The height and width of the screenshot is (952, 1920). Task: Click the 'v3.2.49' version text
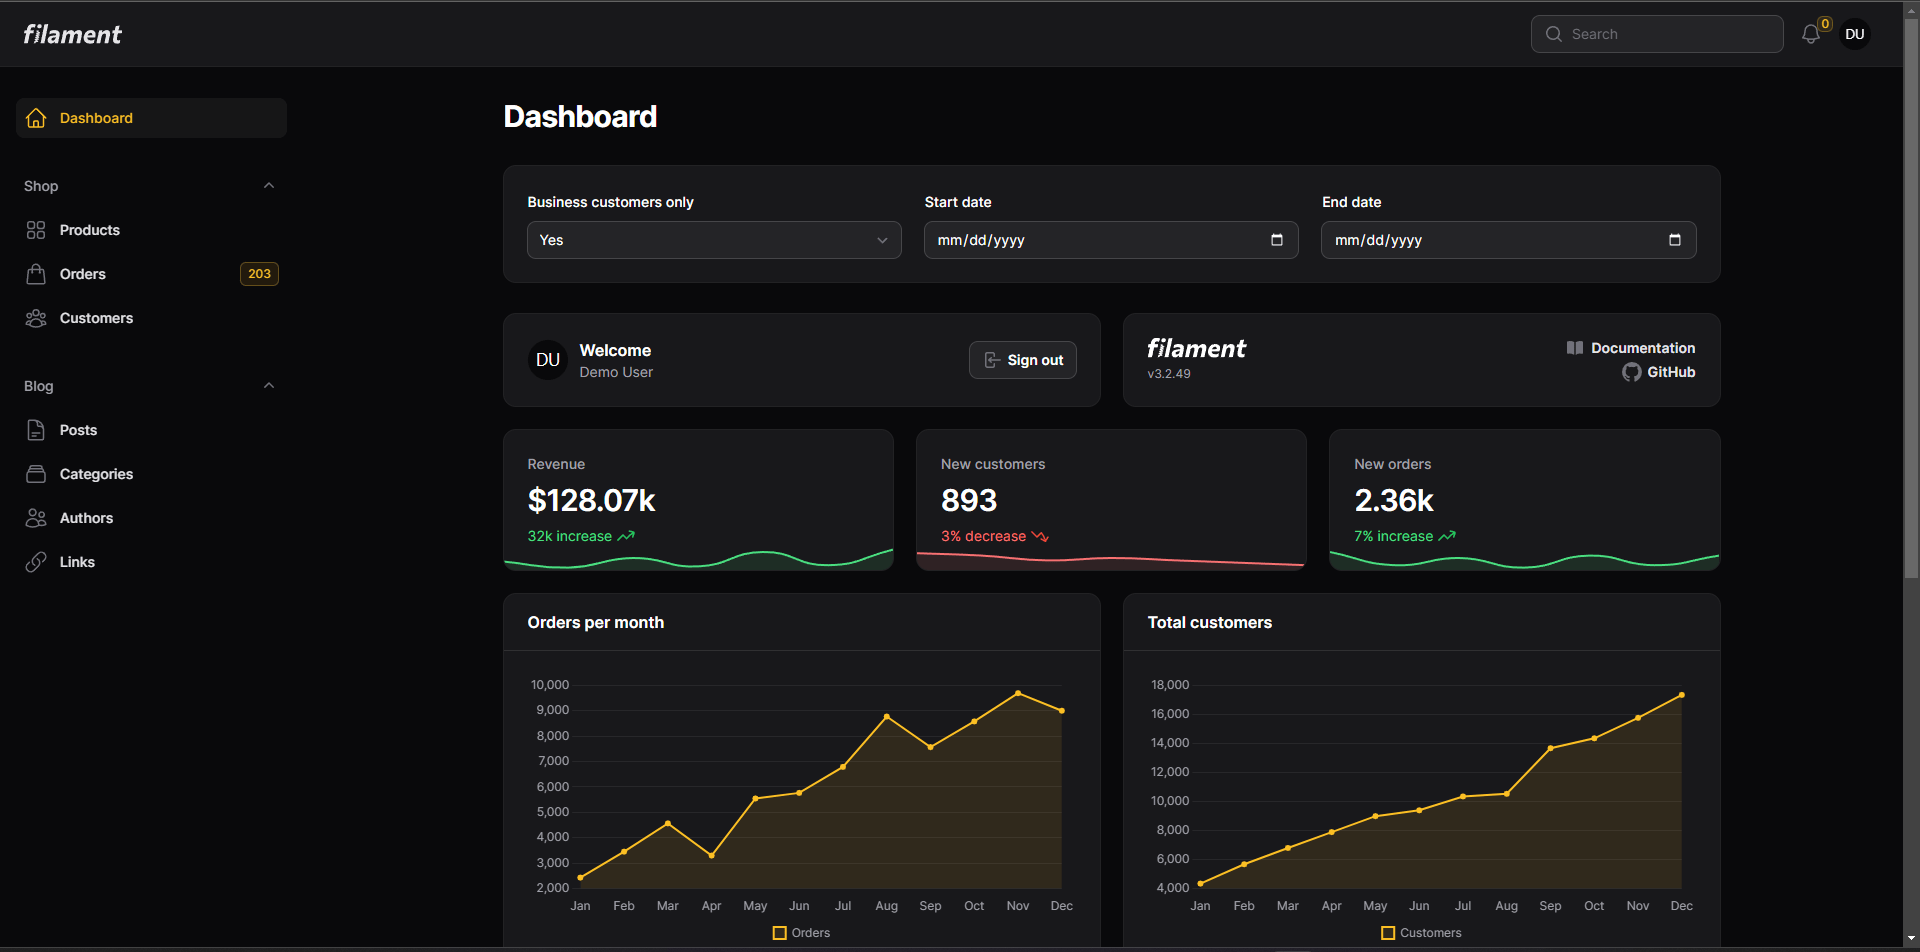[x=1169, y=374]
